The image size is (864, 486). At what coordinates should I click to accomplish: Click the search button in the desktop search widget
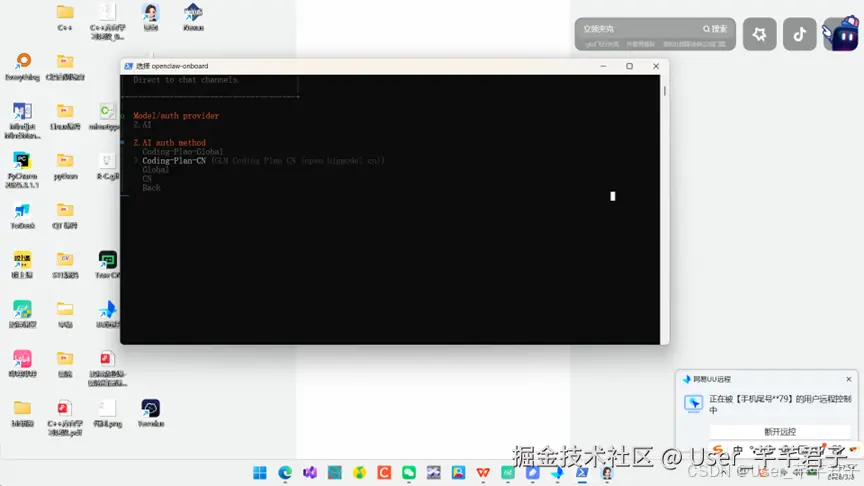pyautogui.click(x=715, y=29)
